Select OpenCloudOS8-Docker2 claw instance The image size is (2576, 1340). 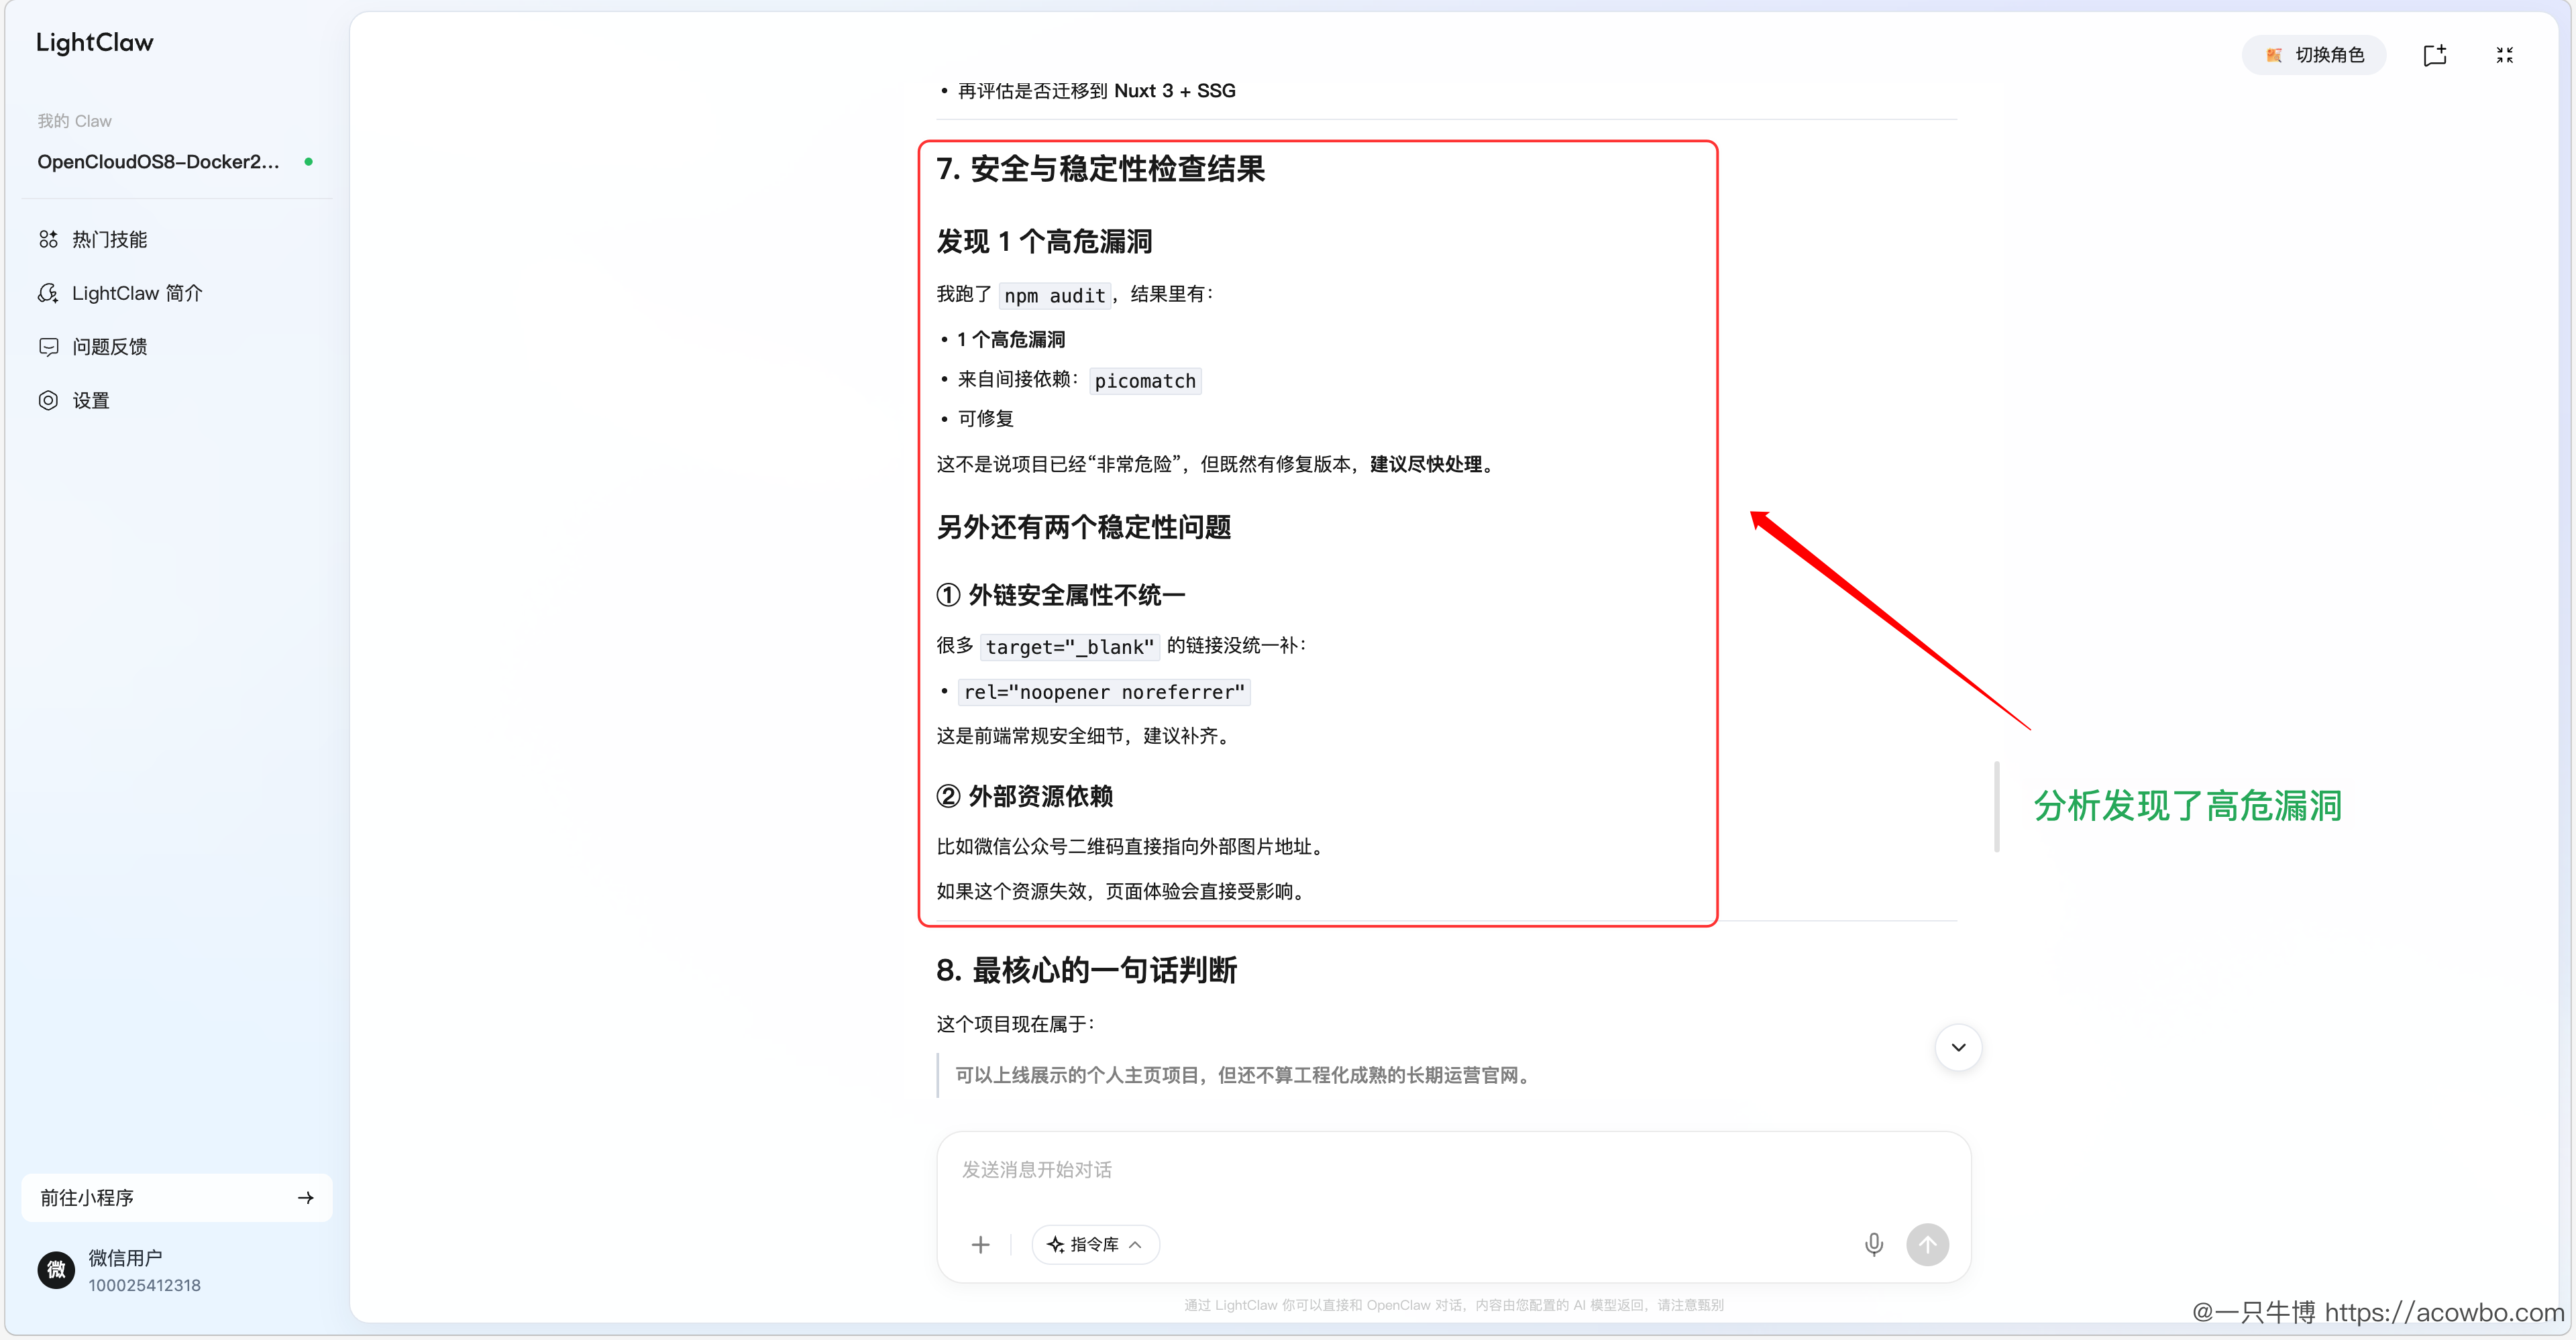pos(158,162)
